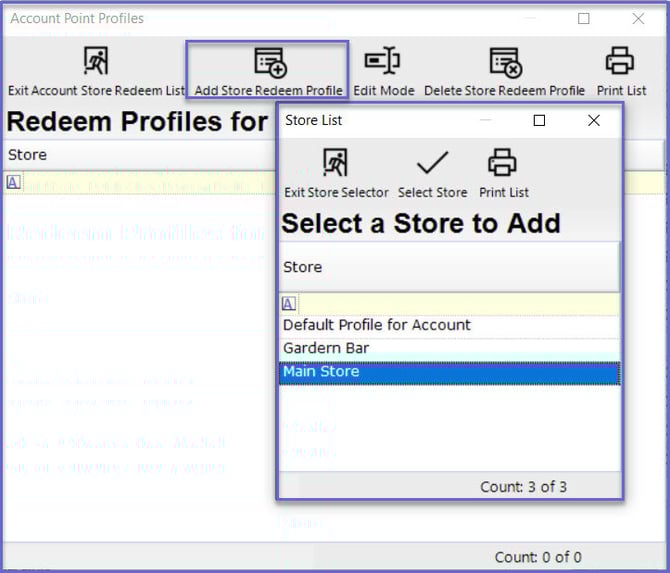Screen dimensions: 670x573
Task: Click the filter row field in Store List
Action: [458, 303]
